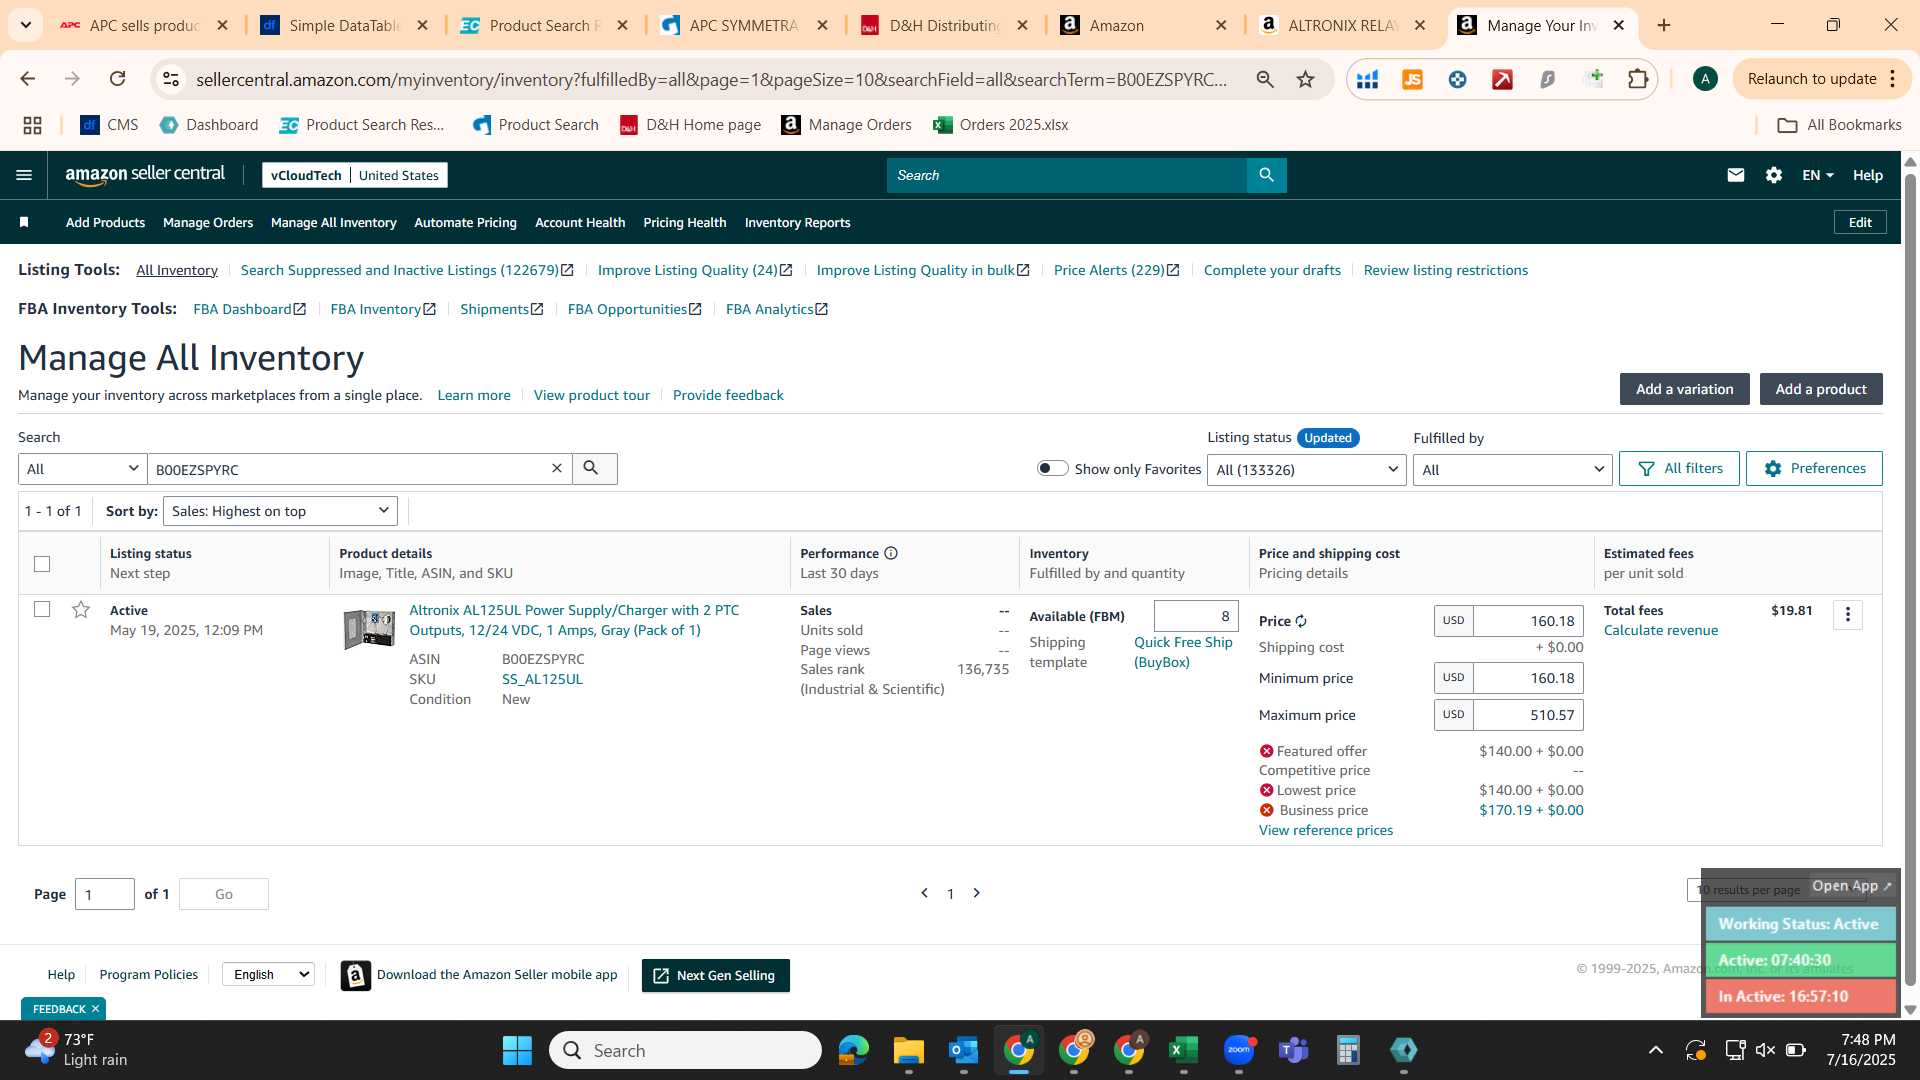Dismiss the FEEDBACK tab
The height and width of the screenshot is (1080, 1920).
(x=95, y=1009)
